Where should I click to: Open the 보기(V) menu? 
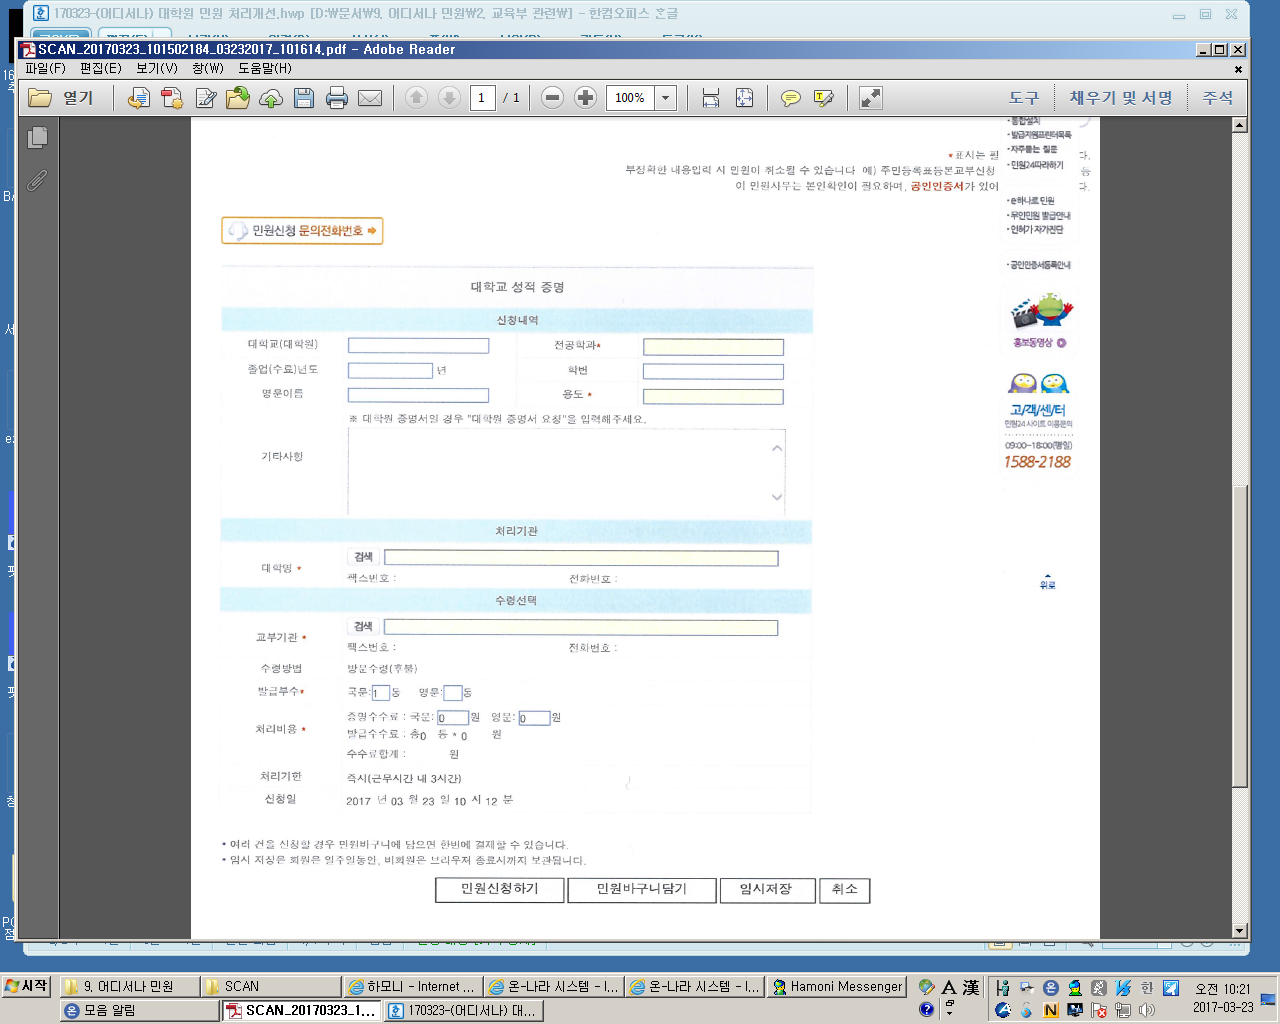click(x=156, y=68)
